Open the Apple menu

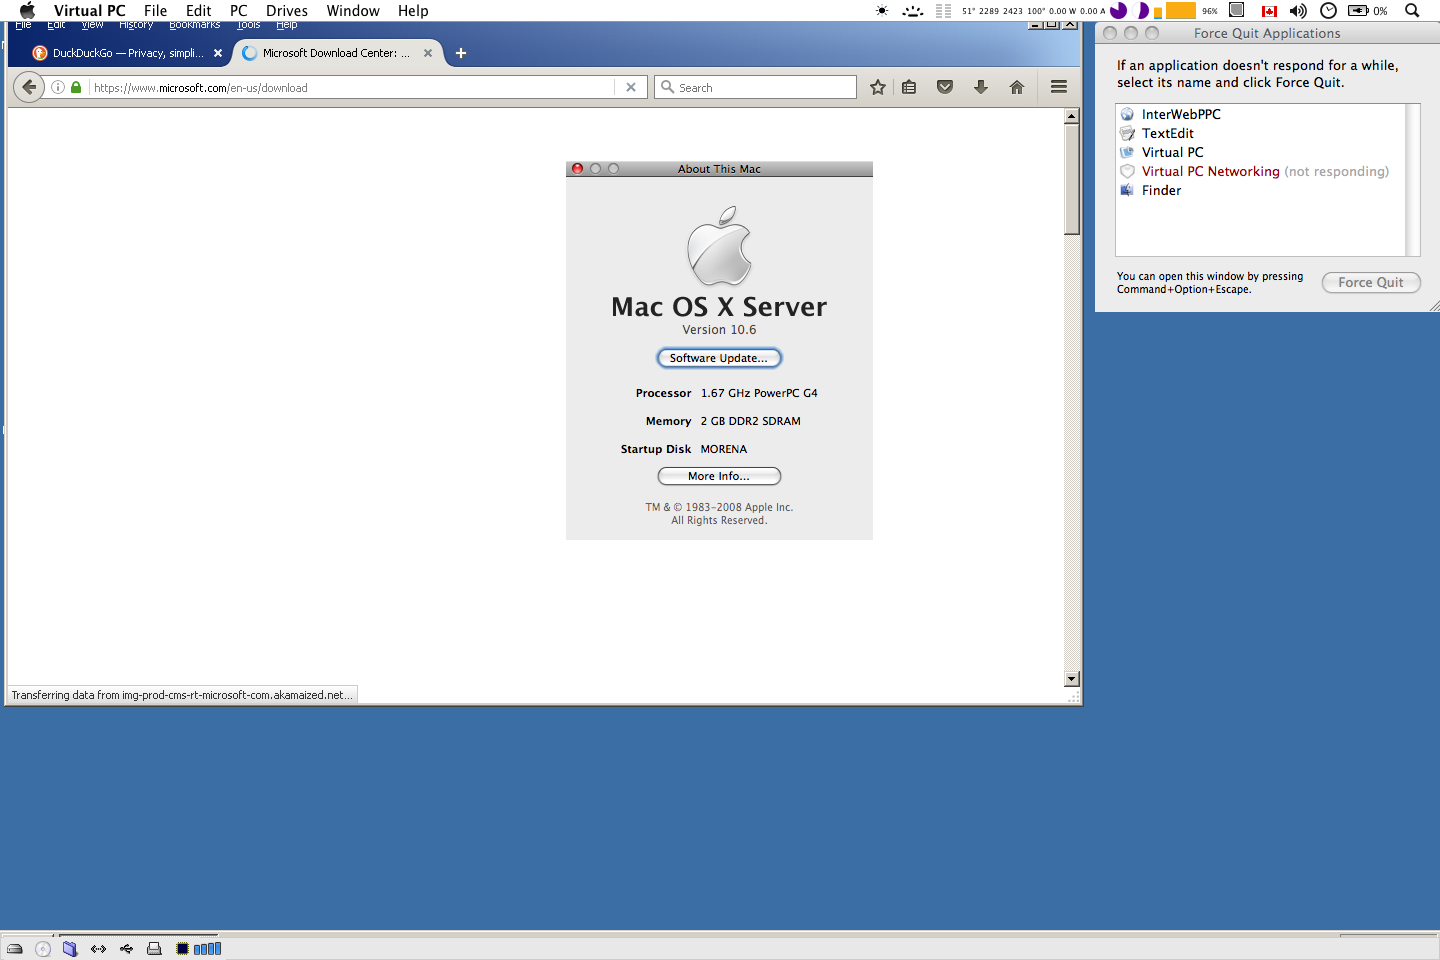pos(26,11)
